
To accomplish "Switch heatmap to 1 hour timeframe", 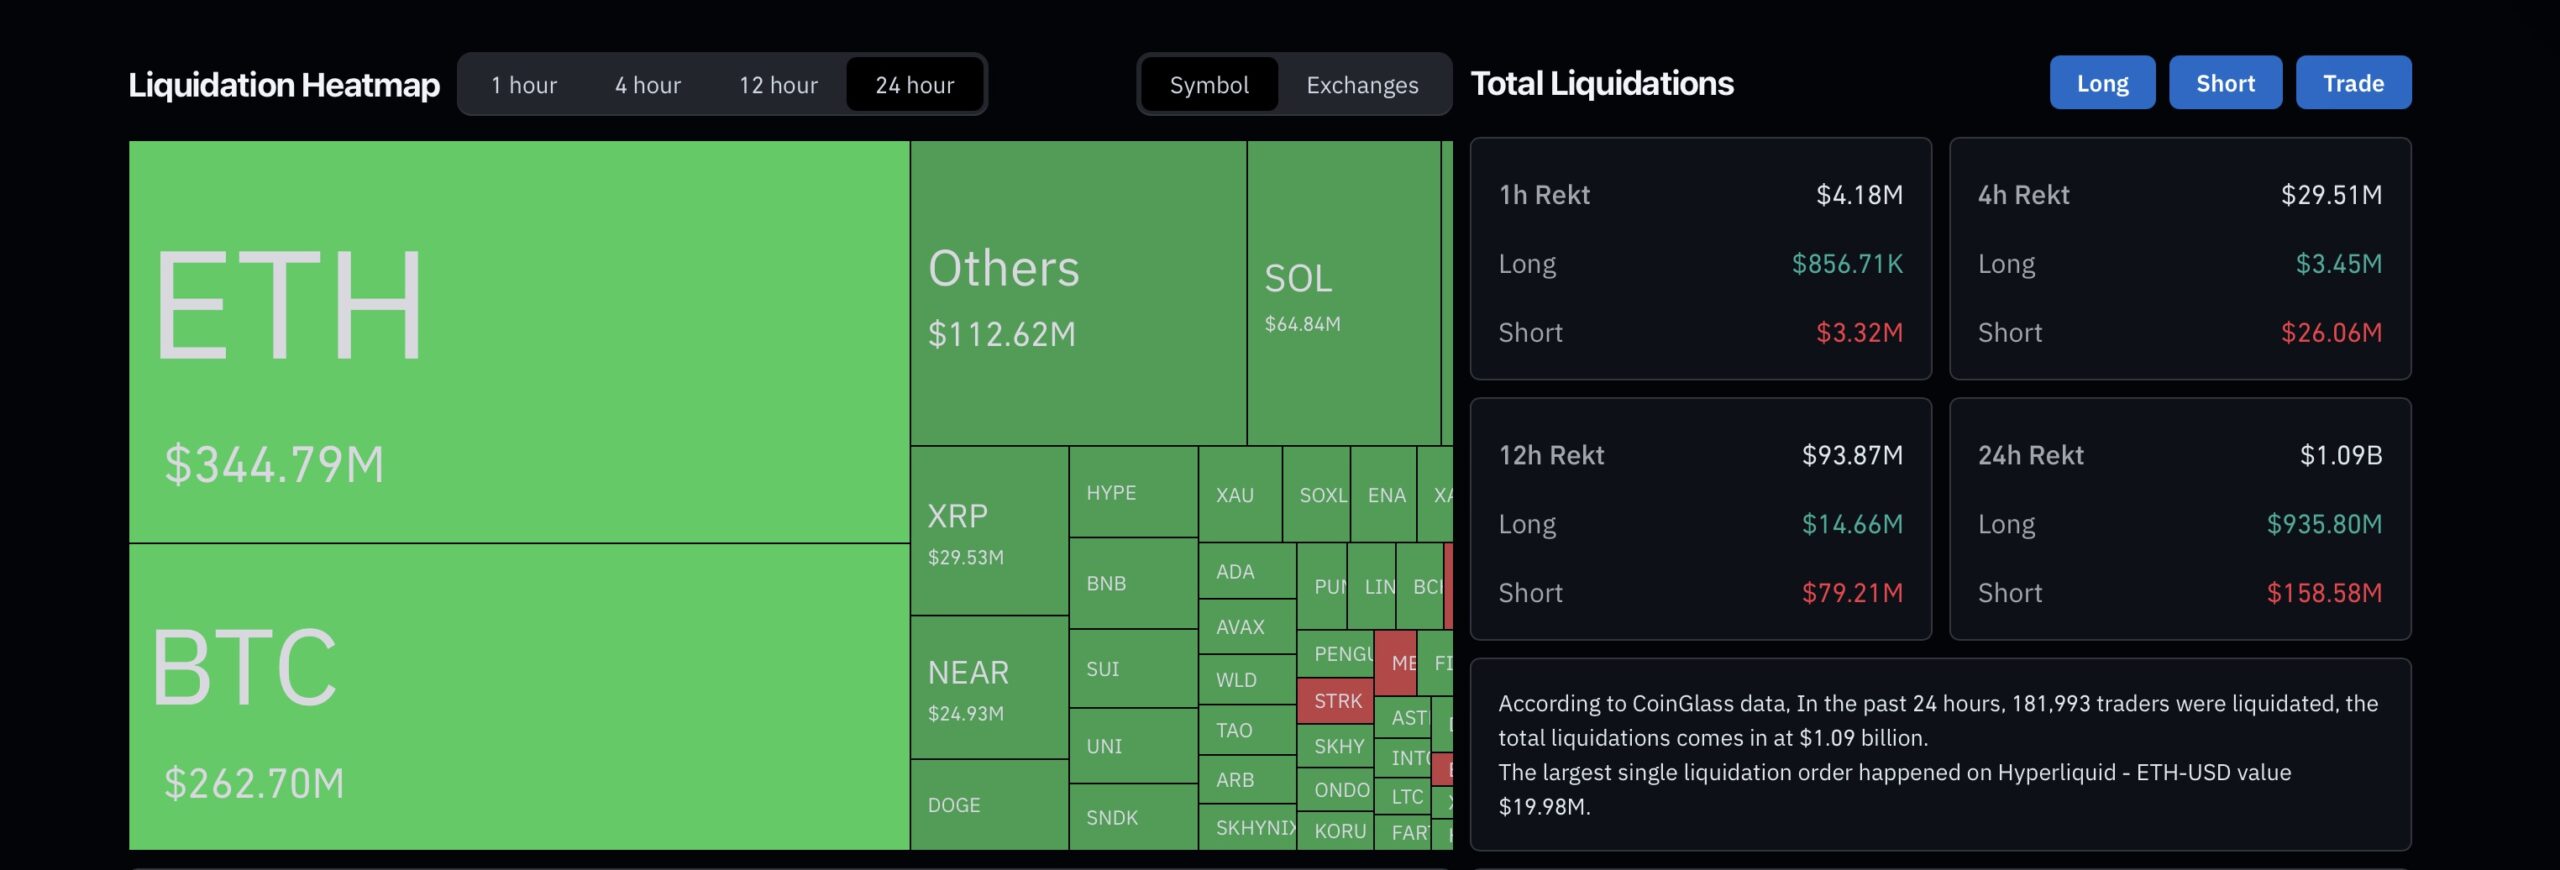I will click(x=524, y=85).
